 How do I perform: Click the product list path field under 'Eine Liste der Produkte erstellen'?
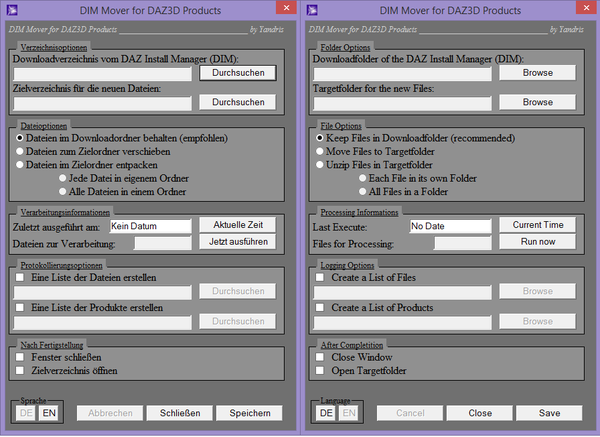point(103,323)
